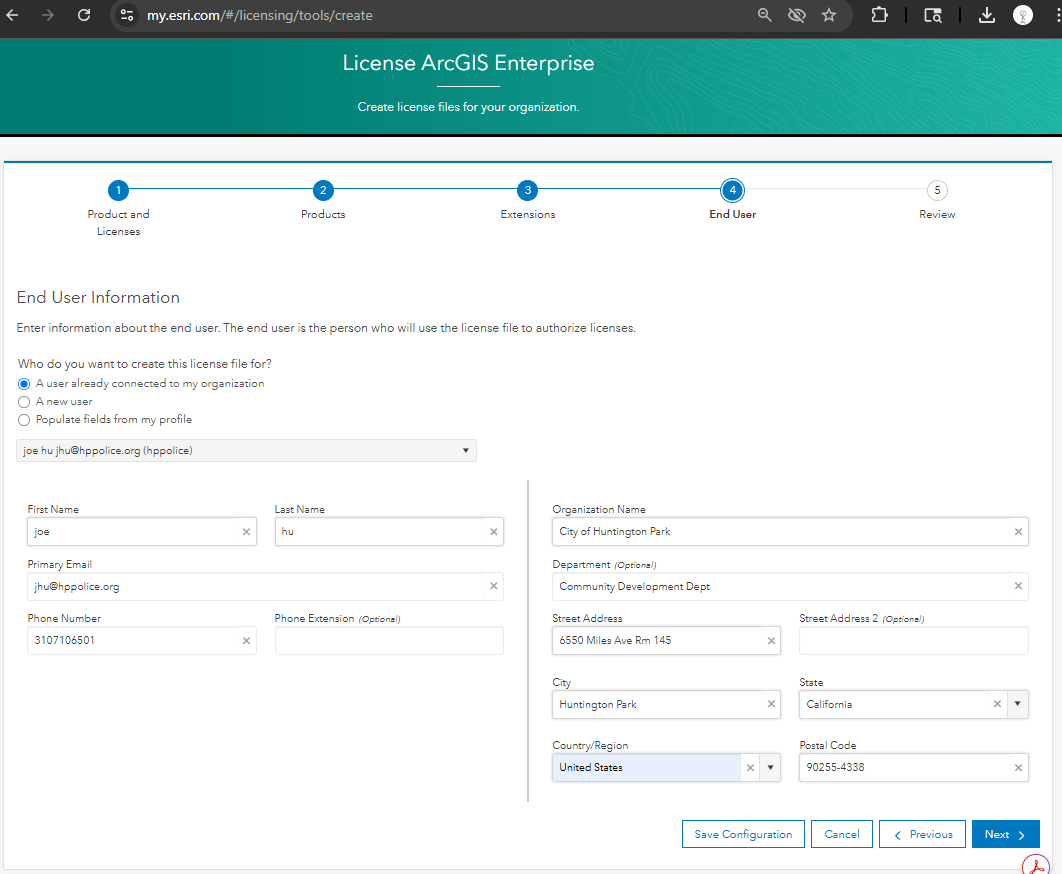Open browser downloads icon
This screenshot has width=1062, height=874.
[986, 15]
